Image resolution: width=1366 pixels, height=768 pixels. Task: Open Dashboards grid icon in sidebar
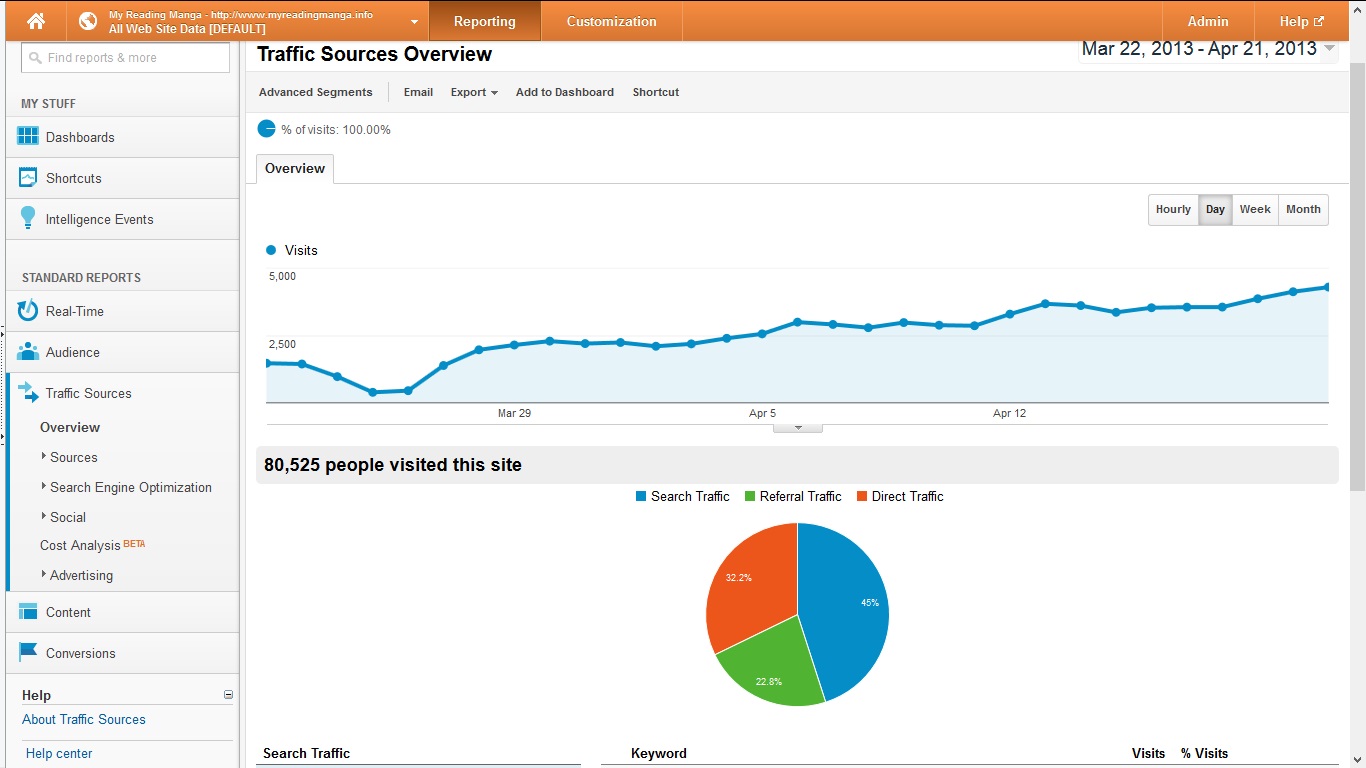pos(28,137)
